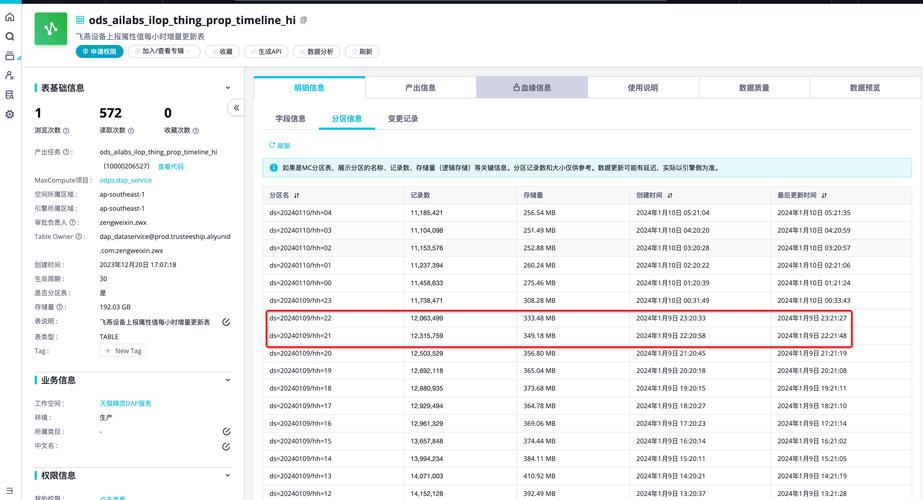Click help icon next to 收藏次数

pos(195,131)
